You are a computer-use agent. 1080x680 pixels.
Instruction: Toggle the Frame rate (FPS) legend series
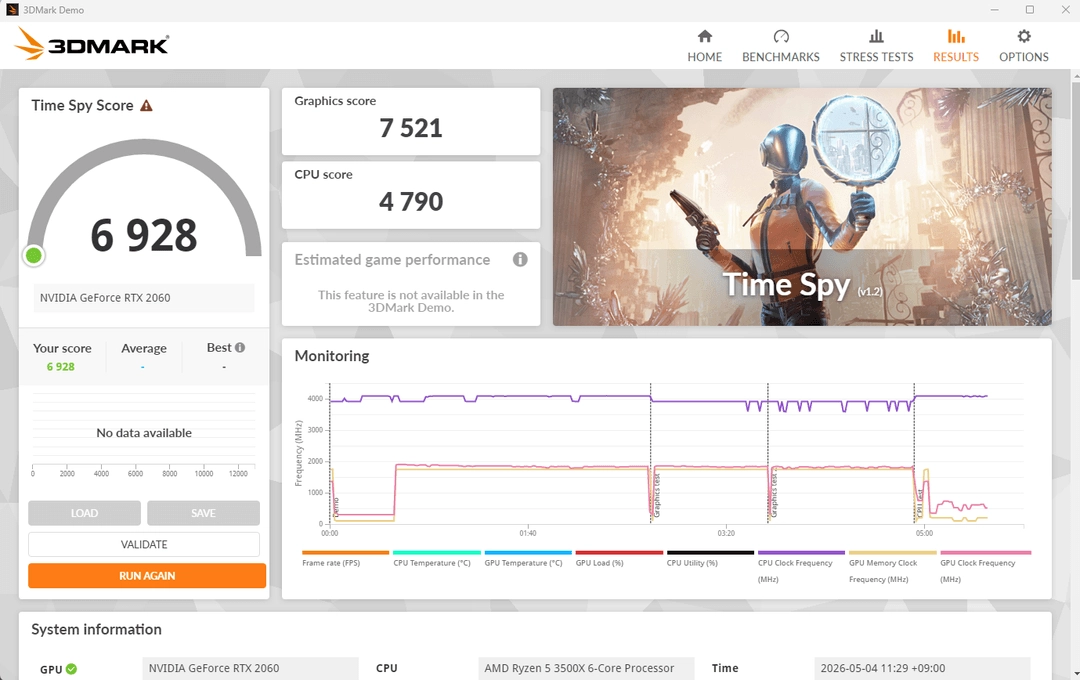pos(345,559)
